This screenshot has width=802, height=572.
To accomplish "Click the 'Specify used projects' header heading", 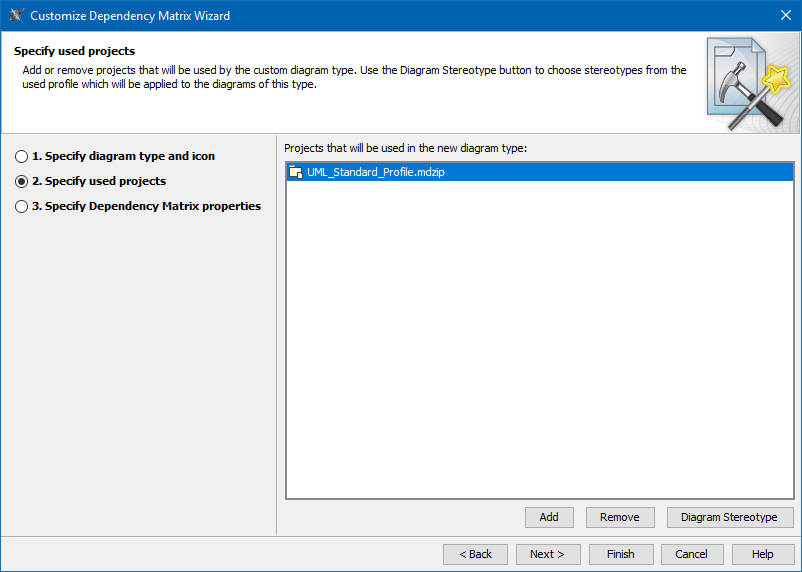I will click(x=74, y=51).
